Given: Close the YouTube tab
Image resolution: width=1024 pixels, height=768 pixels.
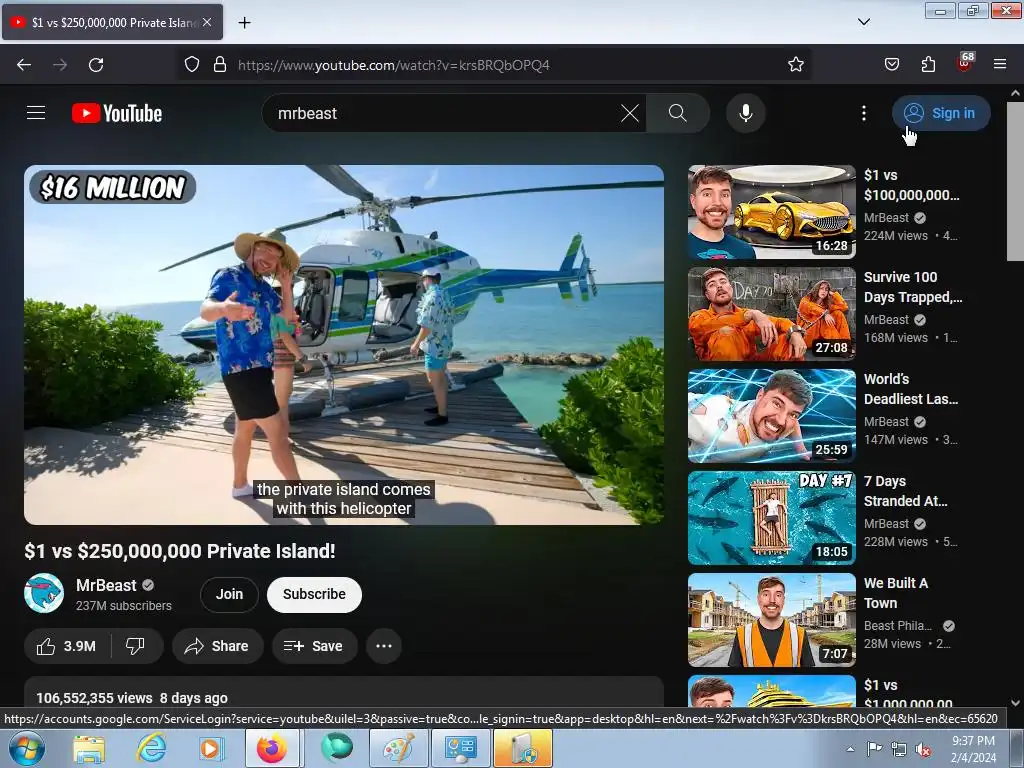Looking at the screenshot, I should pyautogui.click(x=207, y=22).
